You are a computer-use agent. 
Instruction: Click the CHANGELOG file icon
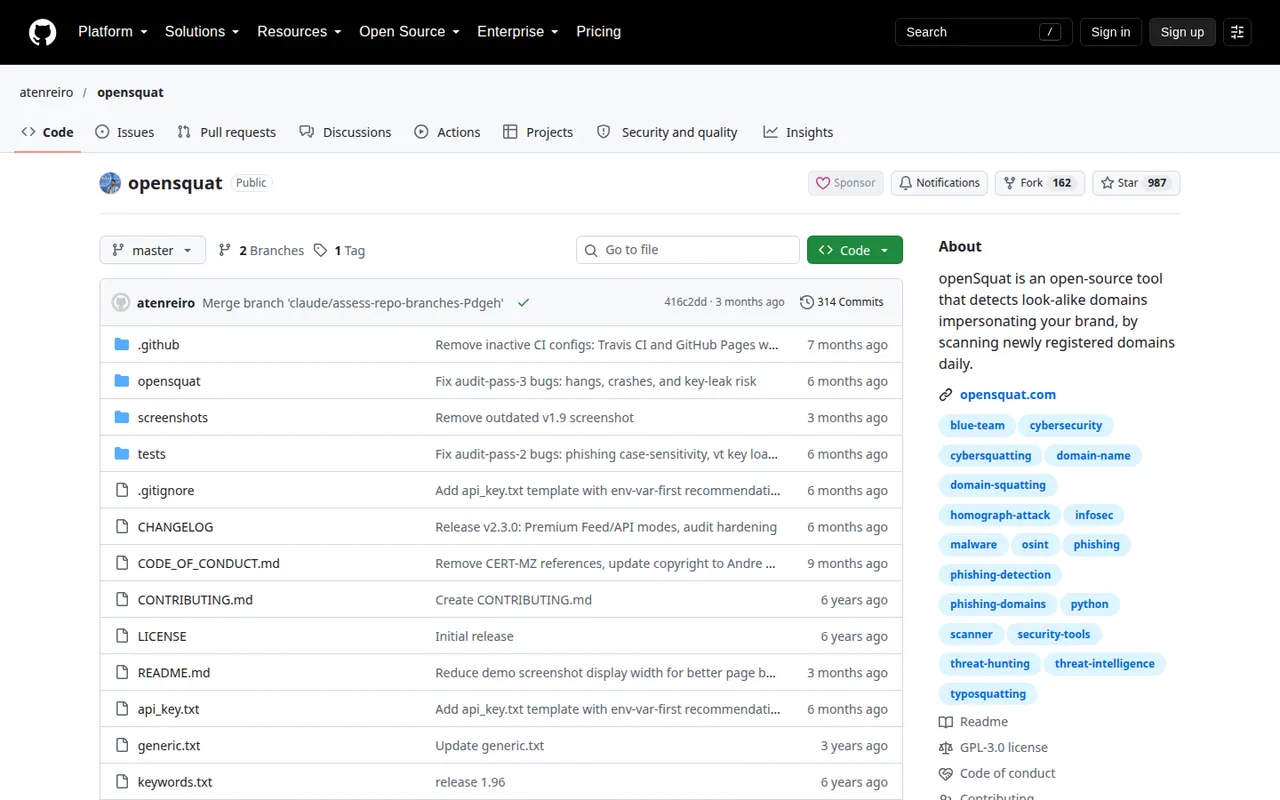tap(122, 527)
